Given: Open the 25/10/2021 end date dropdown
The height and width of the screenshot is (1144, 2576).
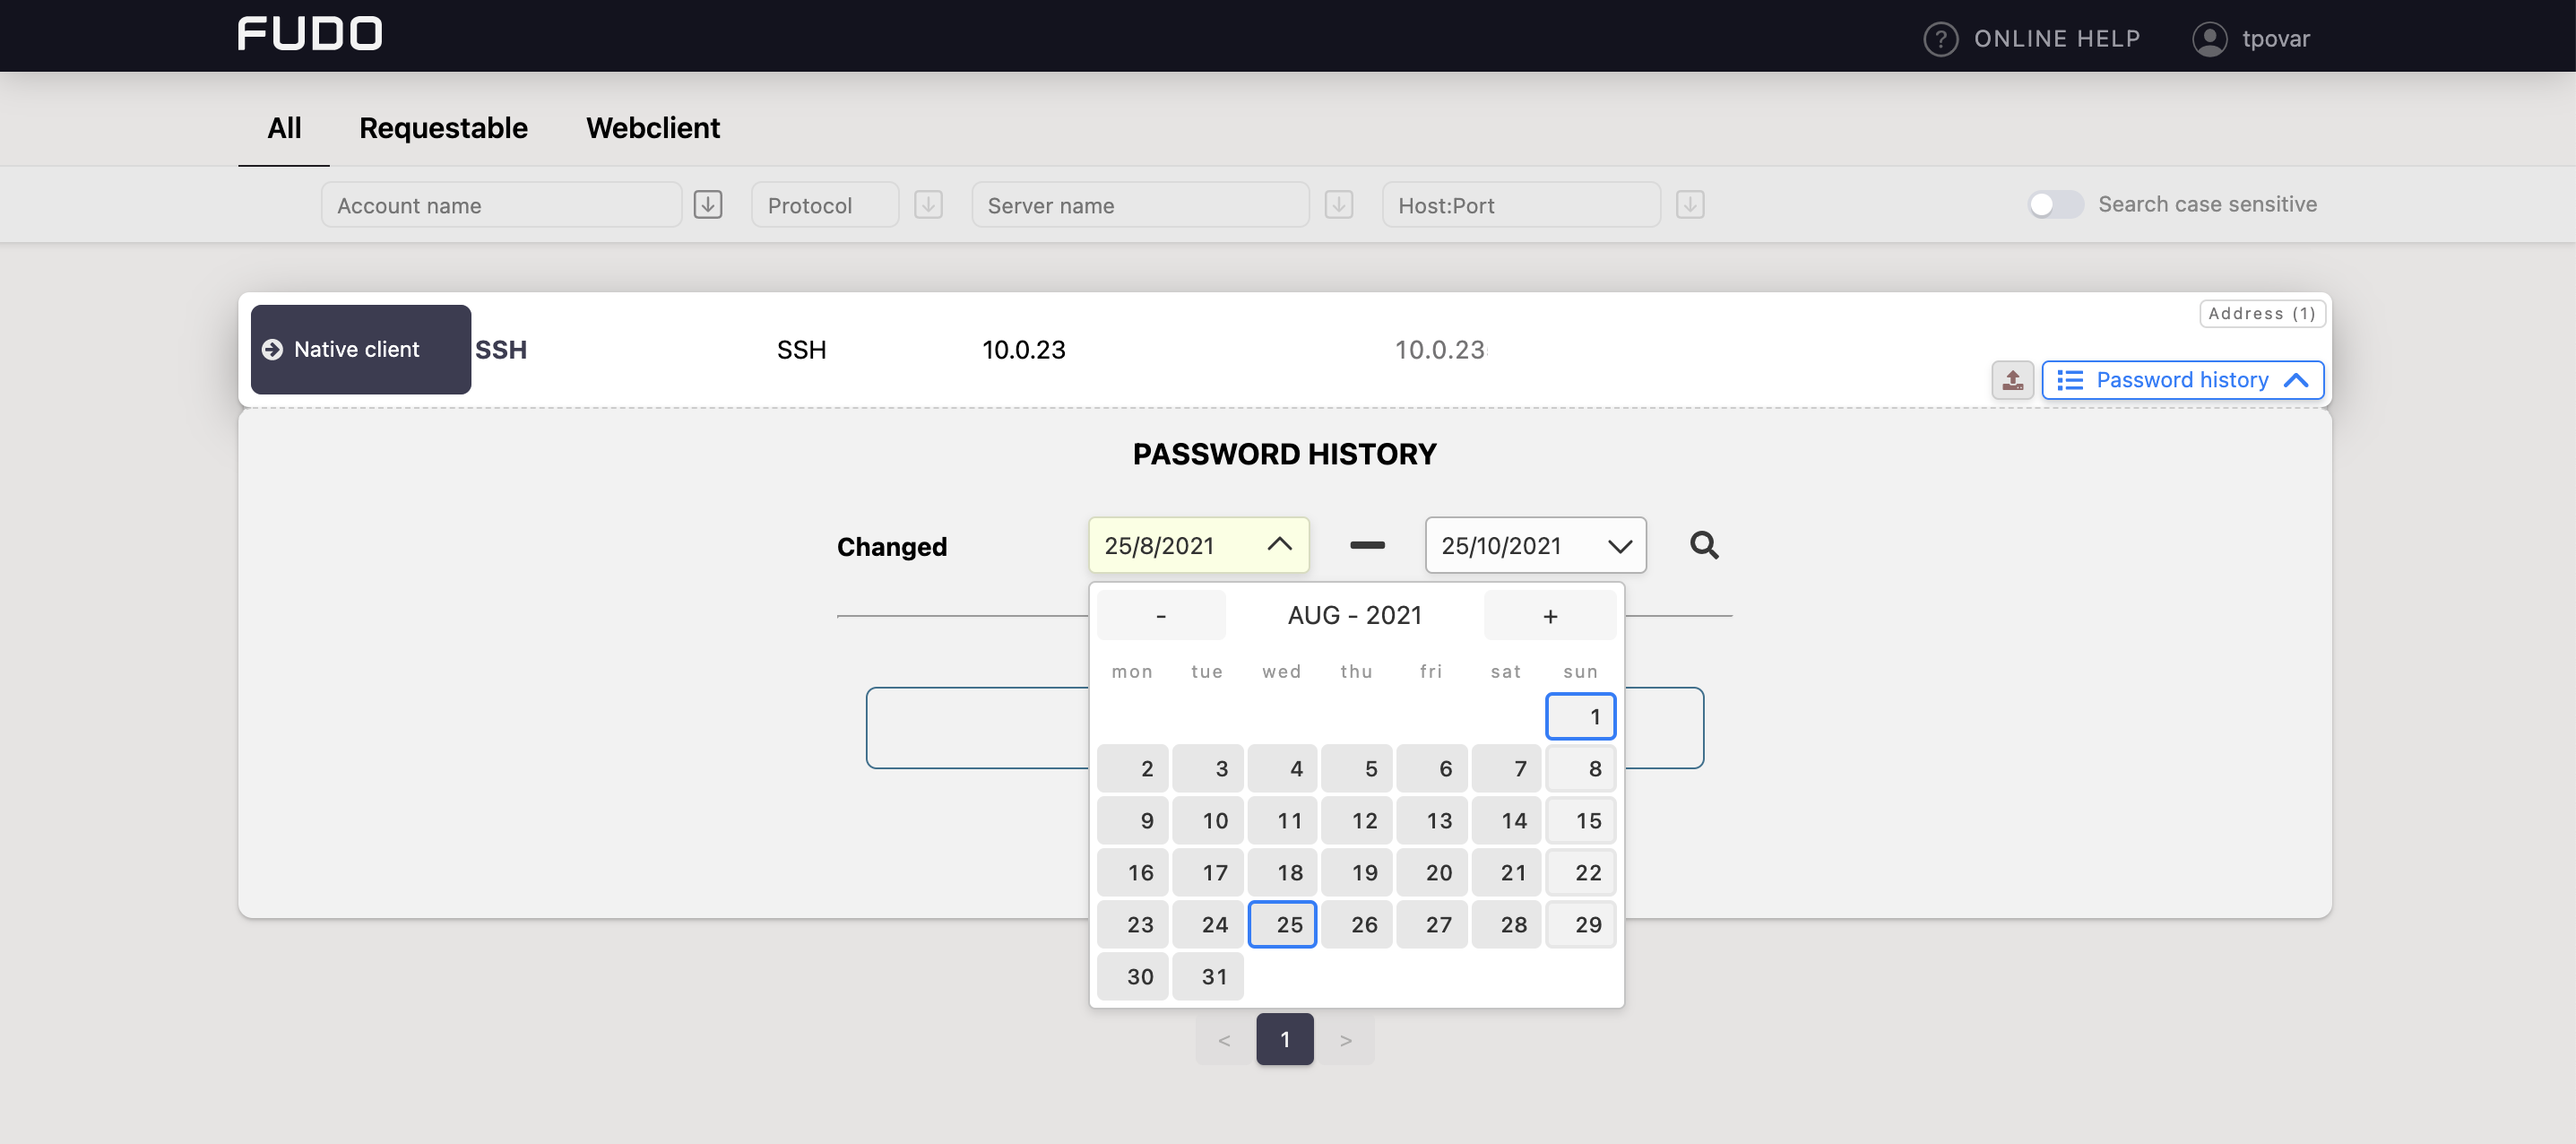Looking at the screenshot, I should 1536,545.
